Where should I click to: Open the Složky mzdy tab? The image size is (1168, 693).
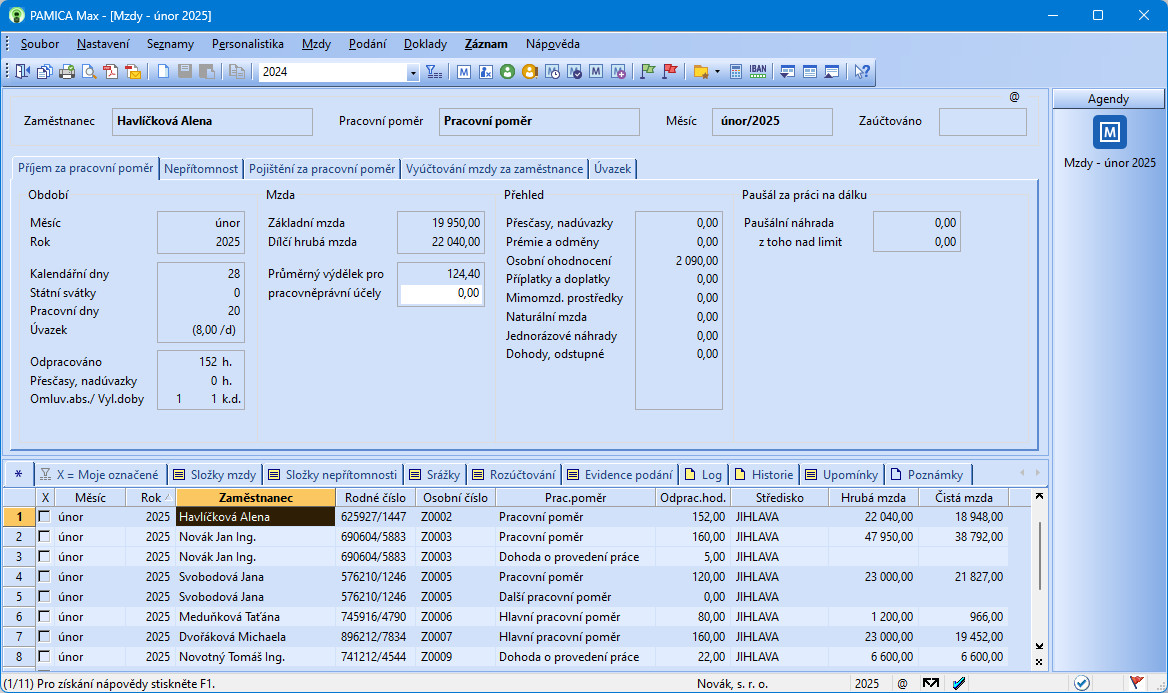pyautogui.click(x=215, y=475)
